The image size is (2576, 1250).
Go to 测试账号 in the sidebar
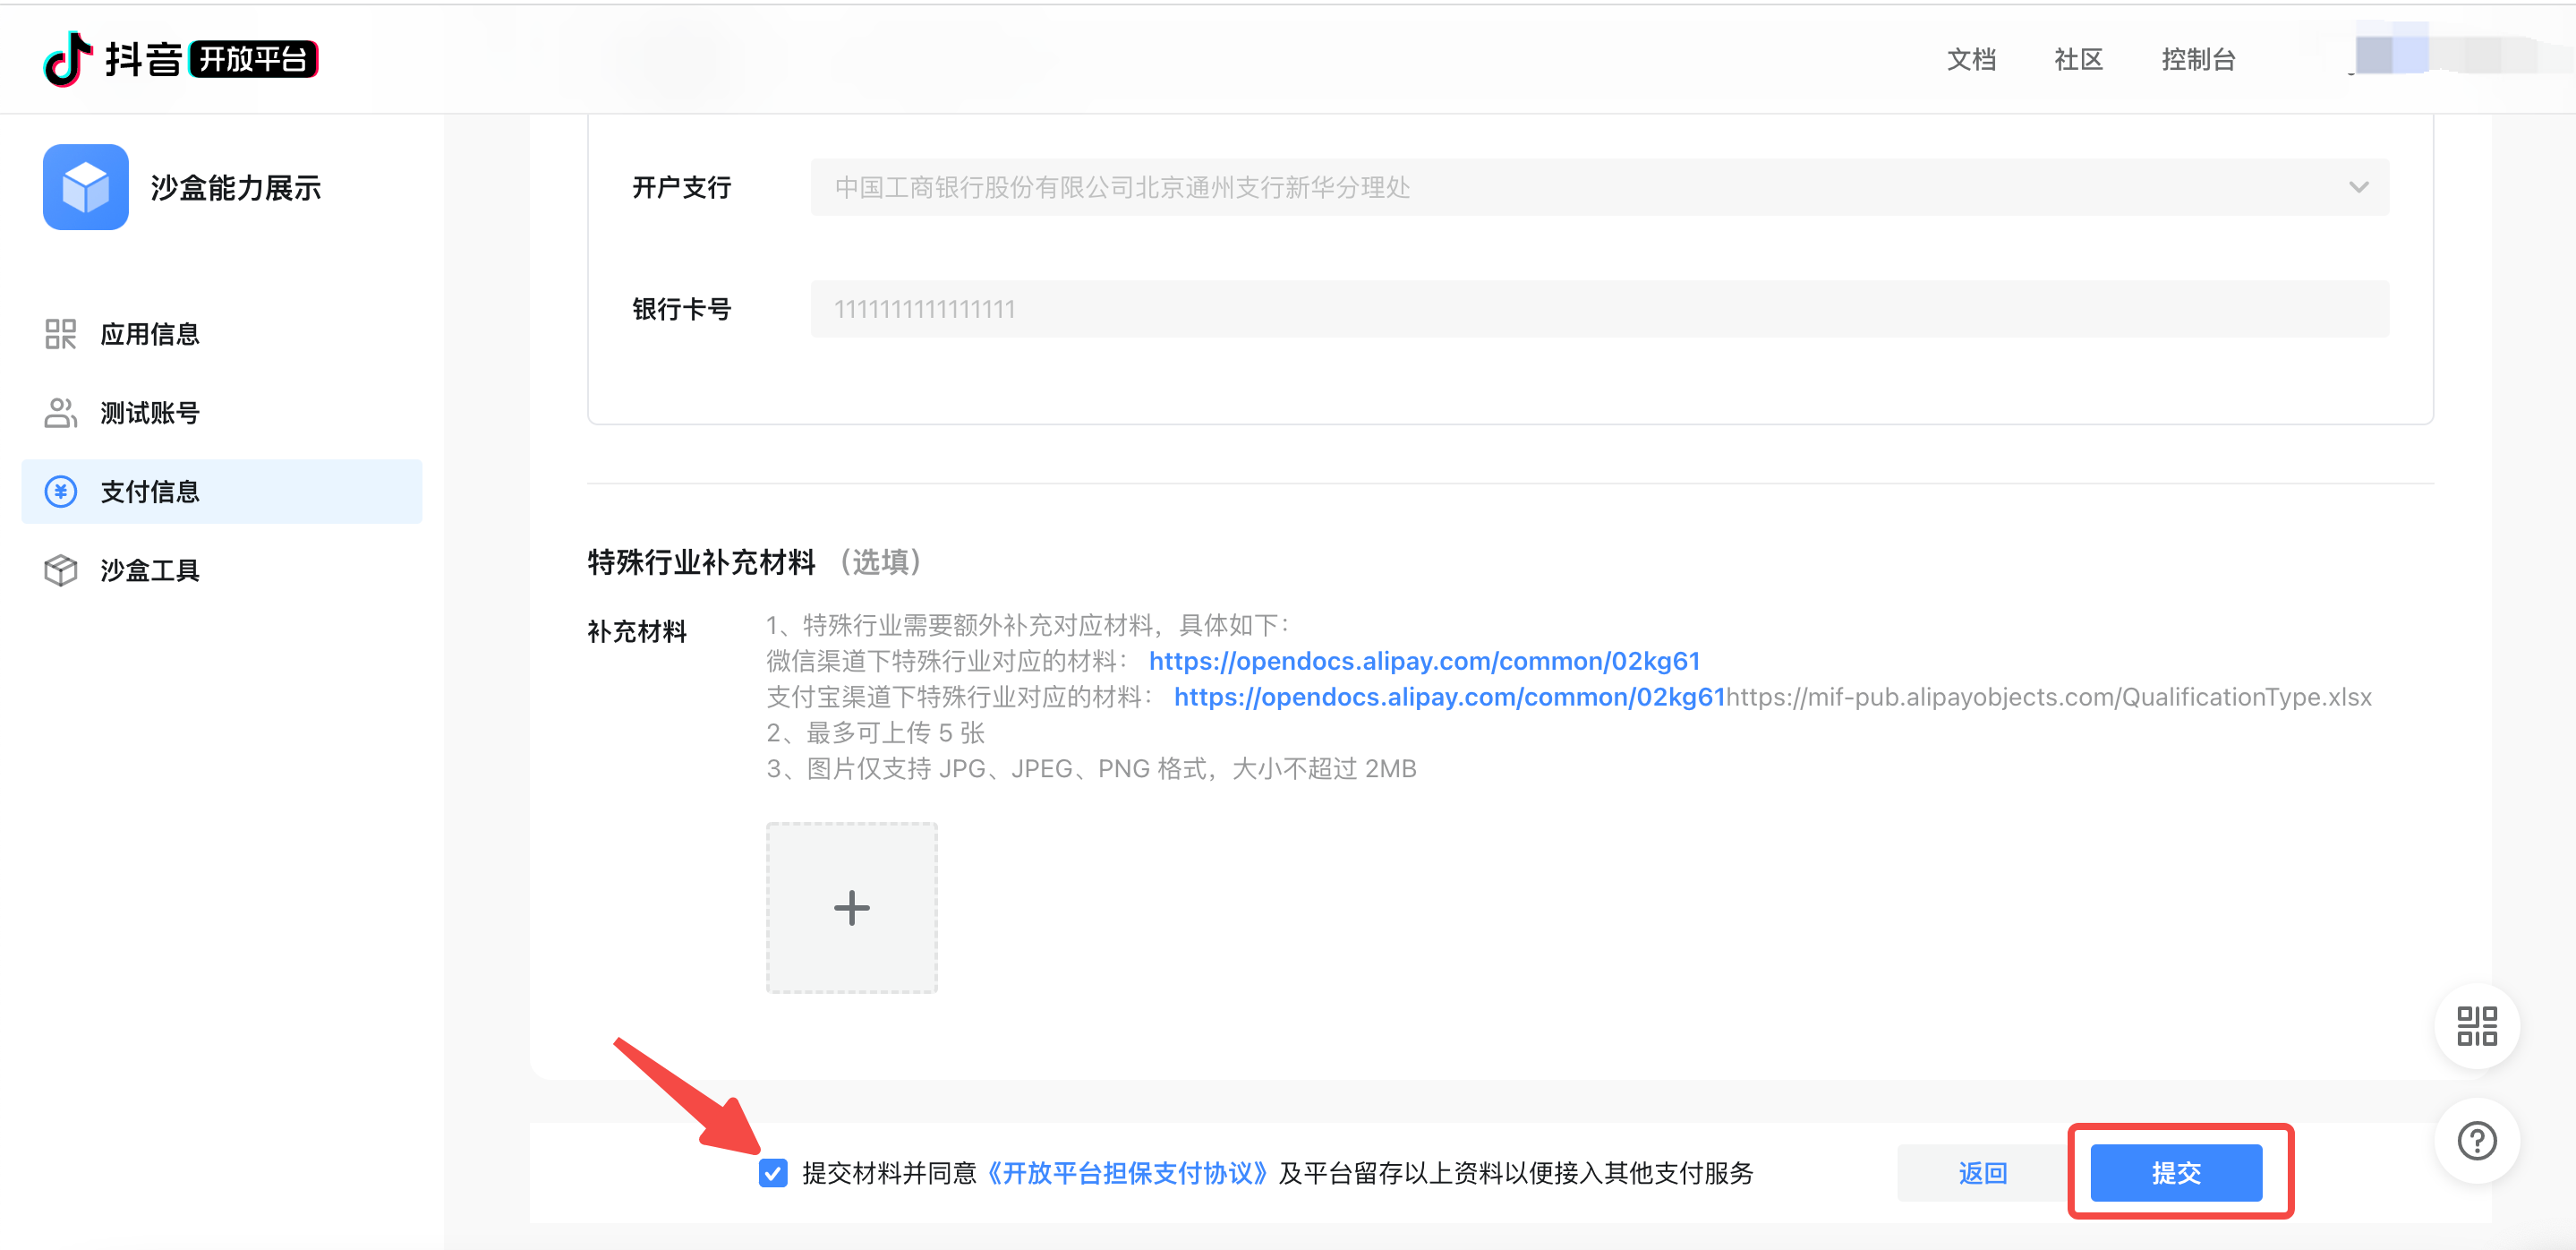pyautogui.click(x=222, y=413)
